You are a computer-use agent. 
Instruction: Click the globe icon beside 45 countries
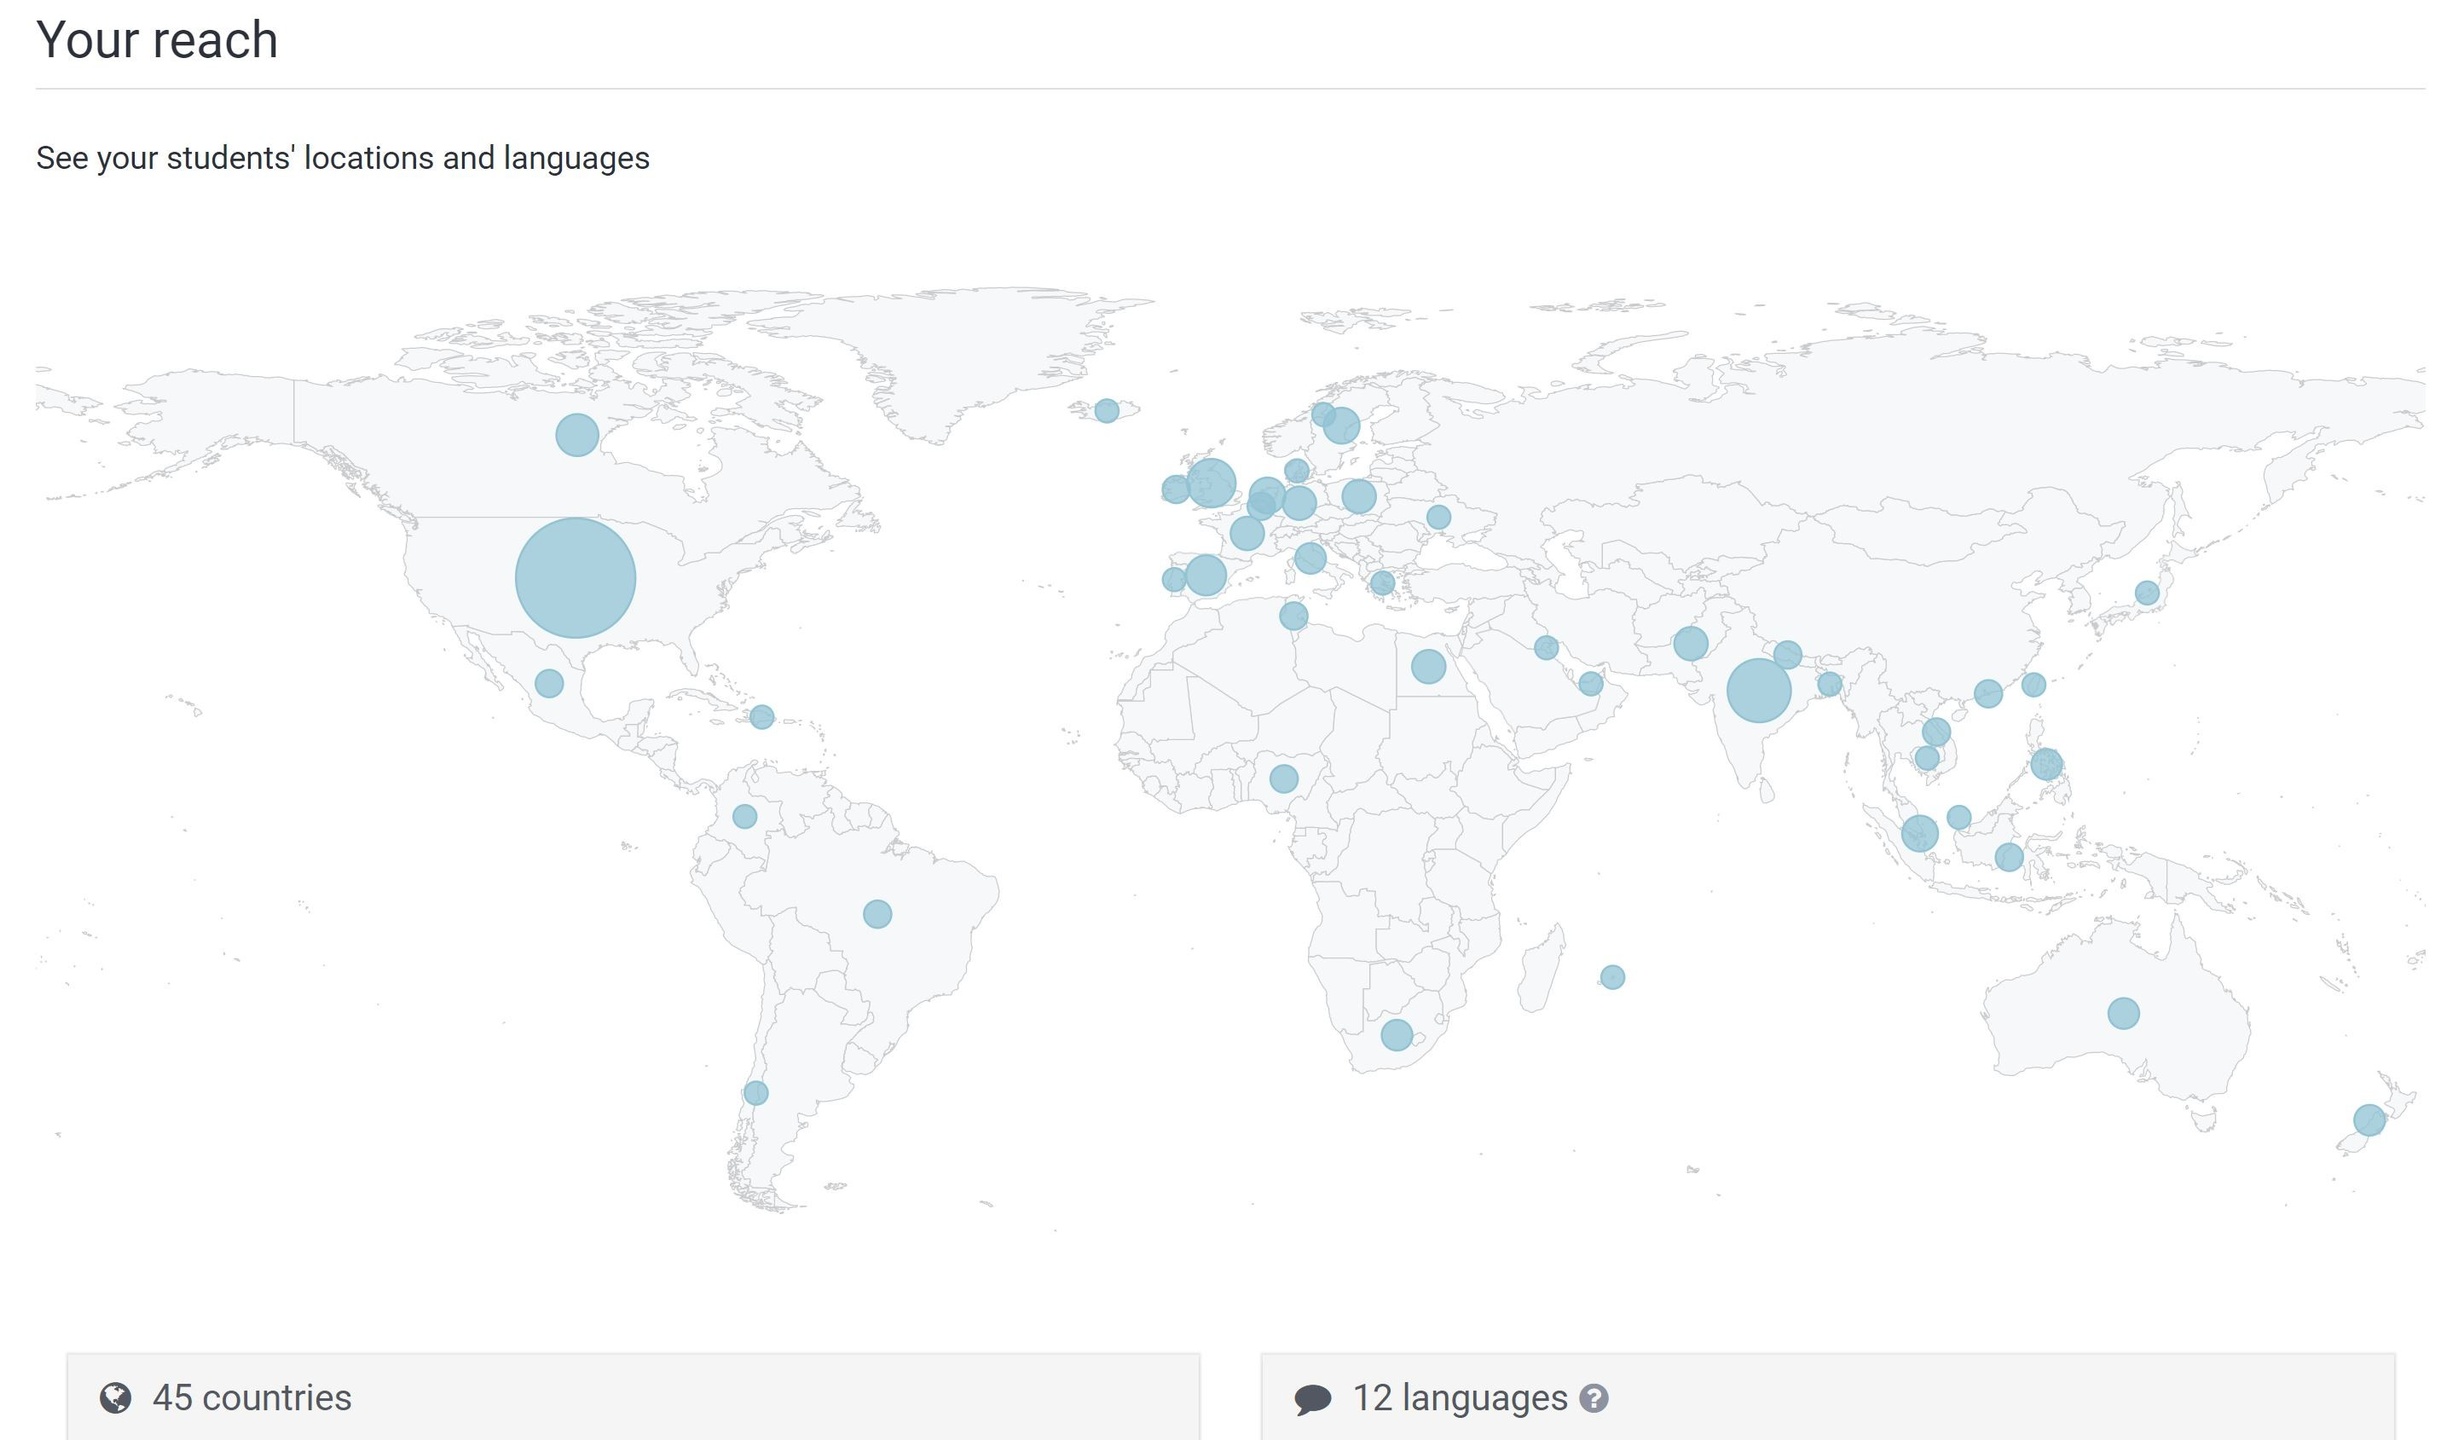[x=116, y=1398]
